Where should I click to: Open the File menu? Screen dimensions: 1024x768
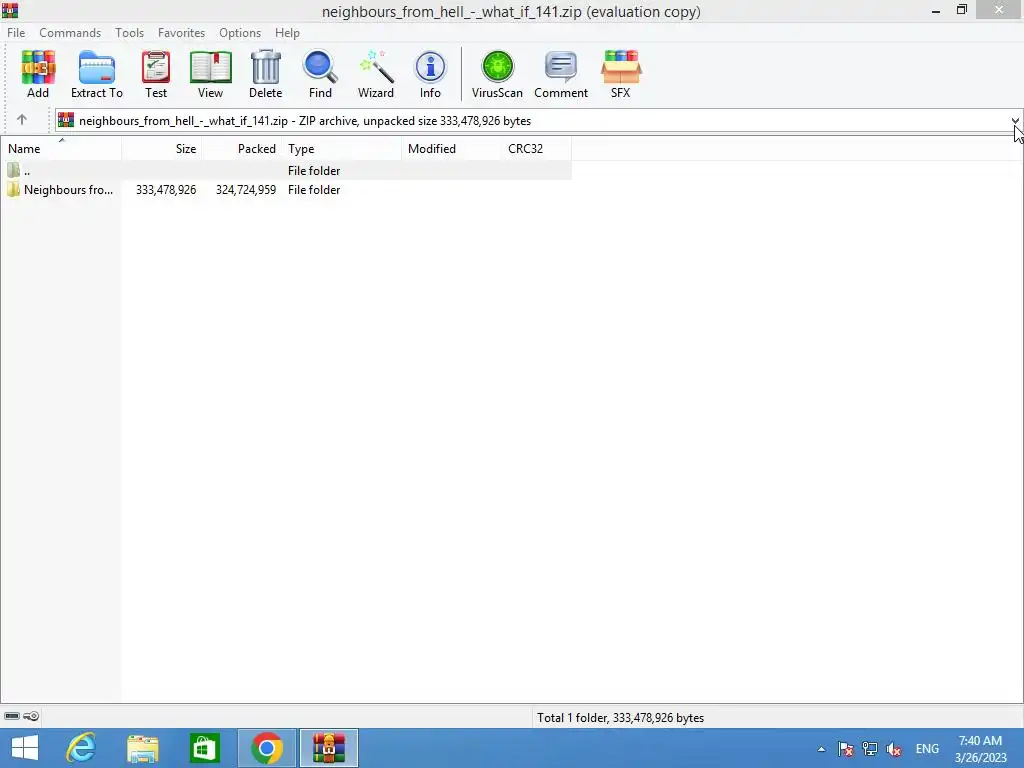(x=16, y=33)
